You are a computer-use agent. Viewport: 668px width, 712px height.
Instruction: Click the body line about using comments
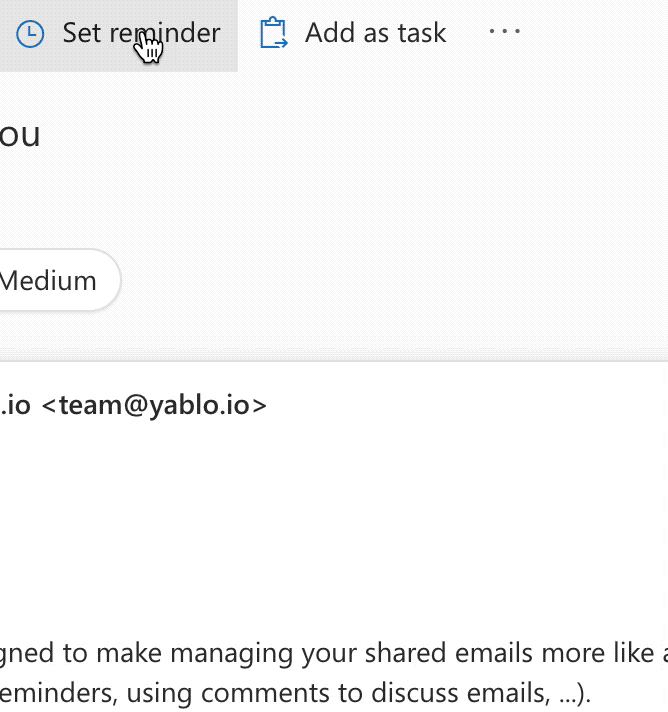tap(300, 692)
